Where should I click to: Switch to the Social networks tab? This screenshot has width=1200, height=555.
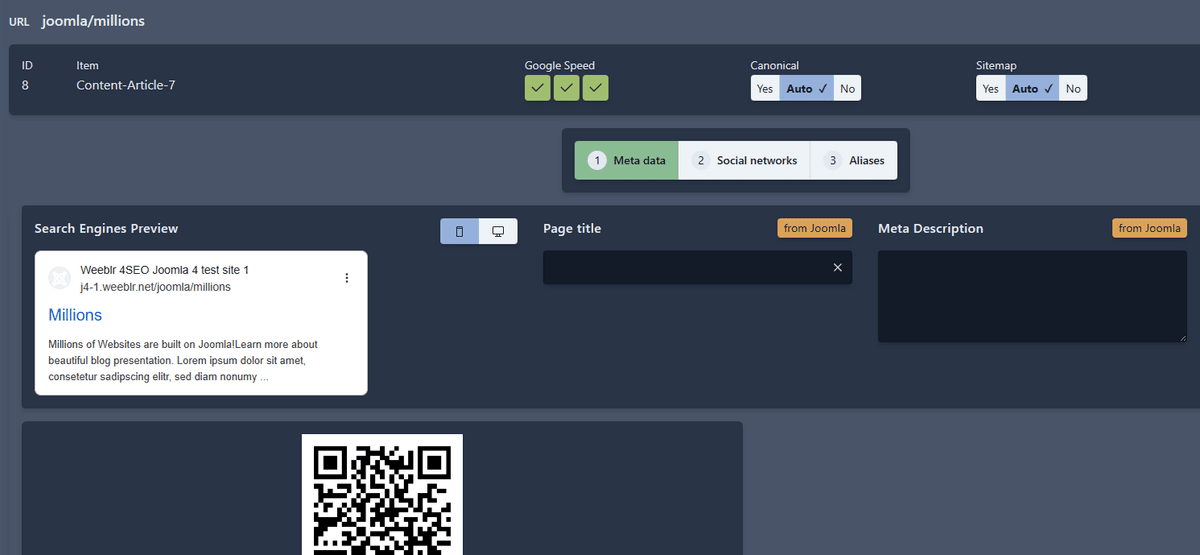pos(744,160)
